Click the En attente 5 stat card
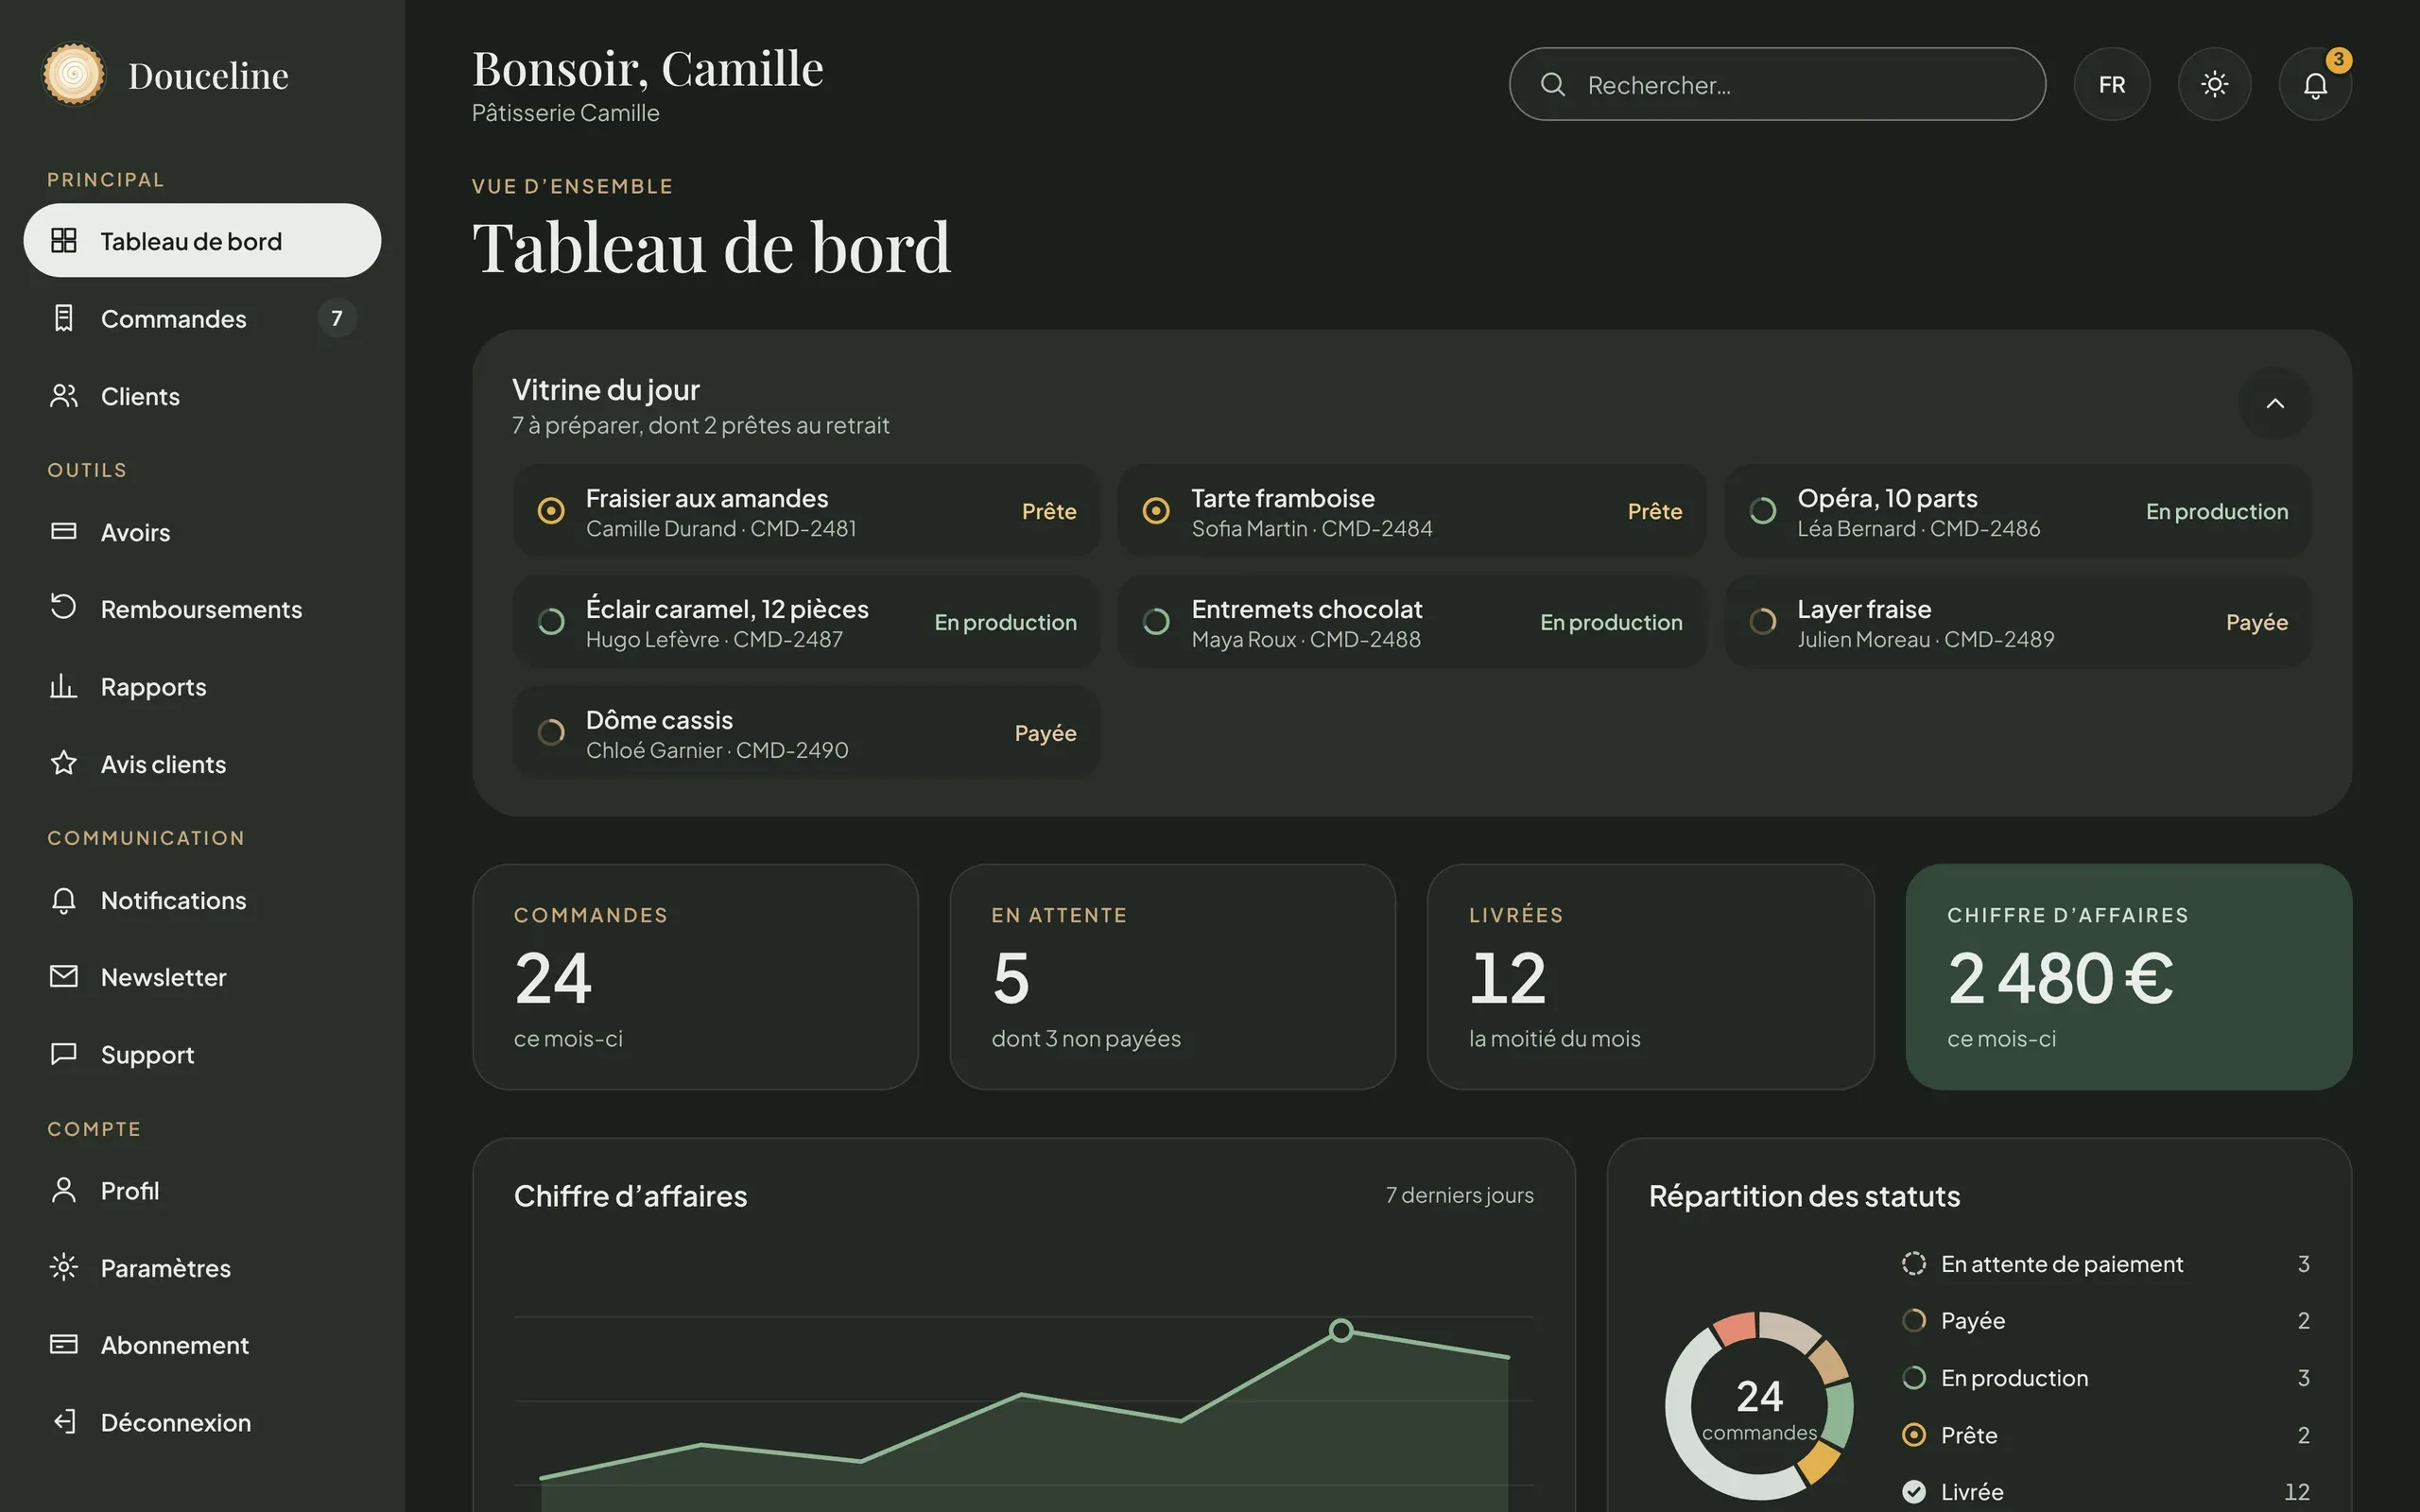Image resolution: width=2420 pixels, height=1512 pixels. [x=1172, y=977]
